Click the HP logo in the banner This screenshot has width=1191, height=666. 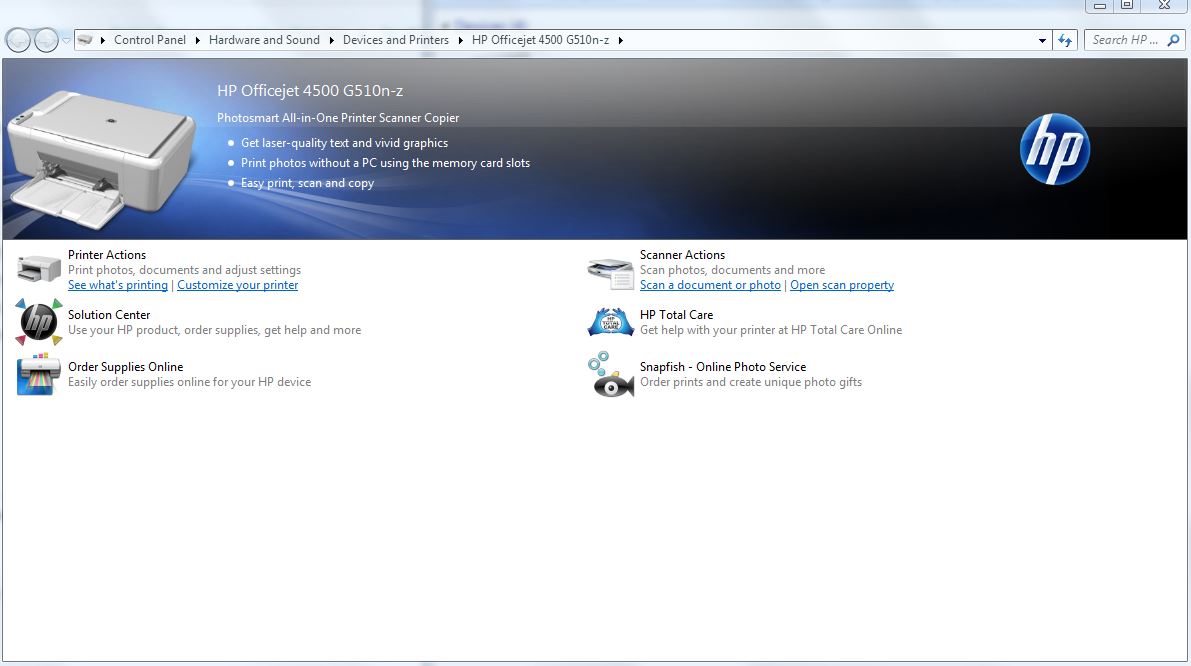[1055, 148]
